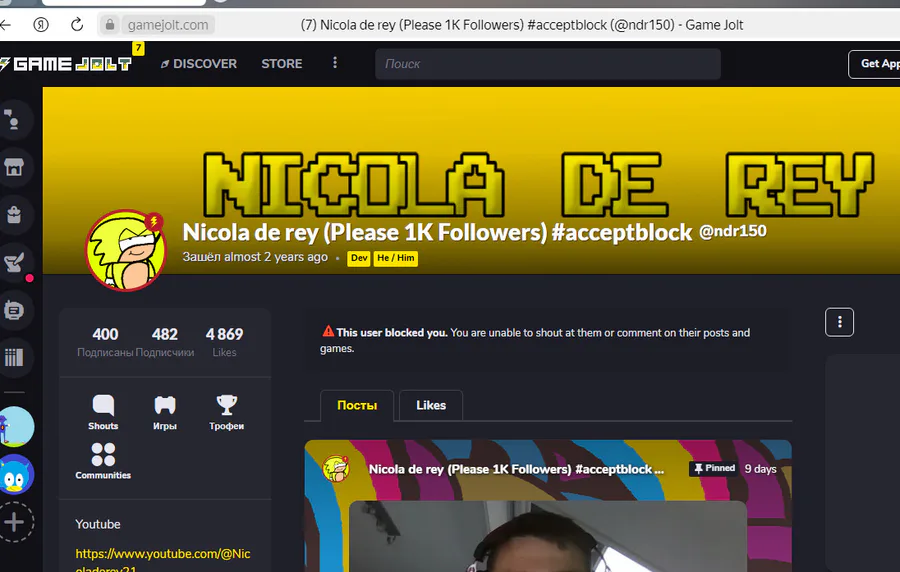Click the @ndr150 username
Viewport: 900px width, 572px height.
coord(732,231)
